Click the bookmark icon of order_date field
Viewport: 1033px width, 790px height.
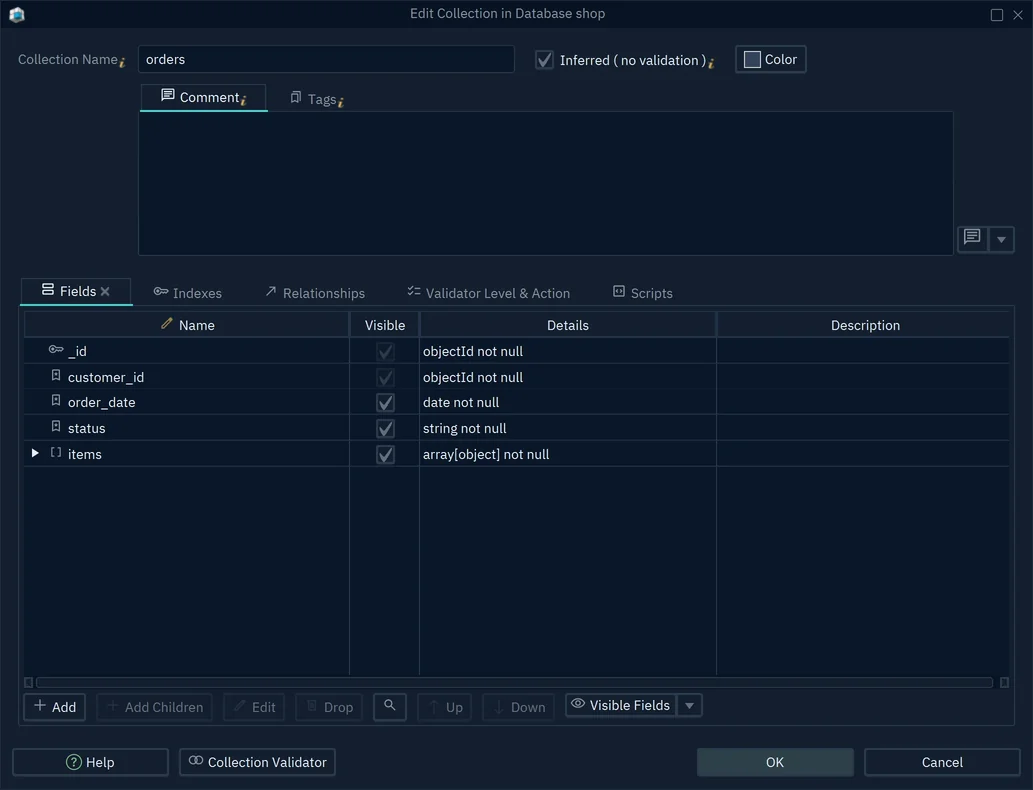(x=56, y=401)
